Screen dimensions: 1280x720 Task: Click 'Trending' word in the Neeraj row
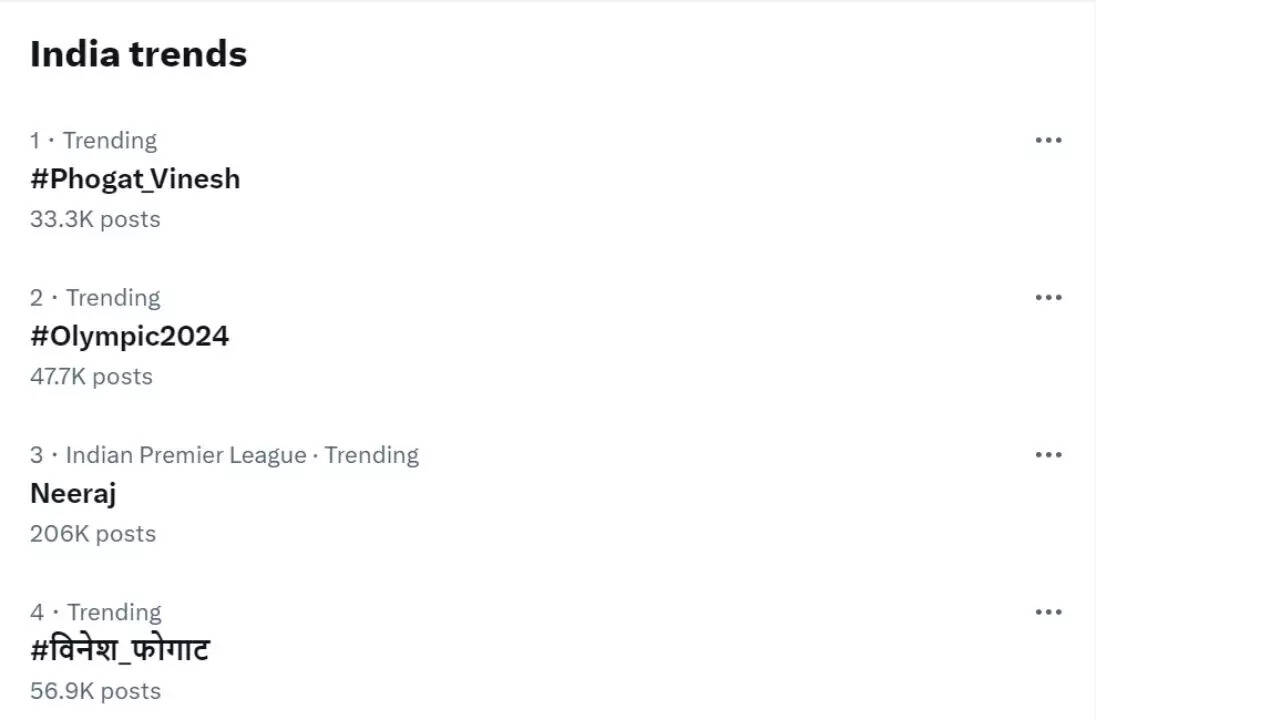click(371, 455)
